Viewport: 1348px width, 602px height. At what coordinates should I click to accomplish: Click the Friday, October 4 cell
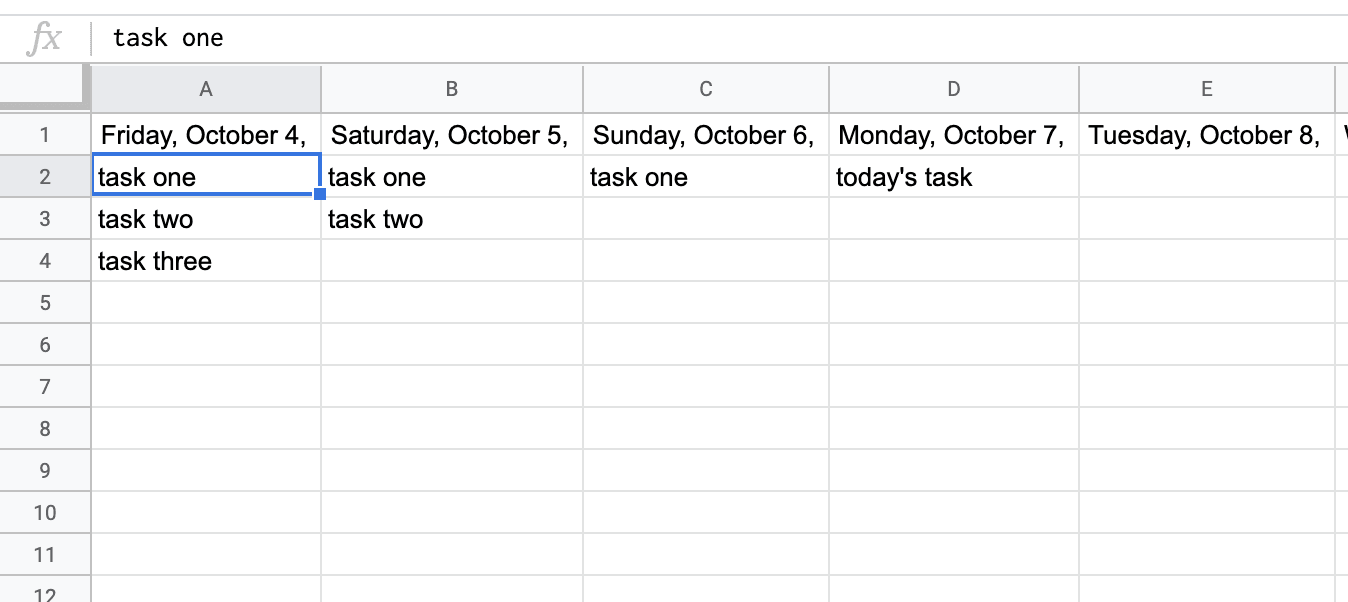click(206, 135)
